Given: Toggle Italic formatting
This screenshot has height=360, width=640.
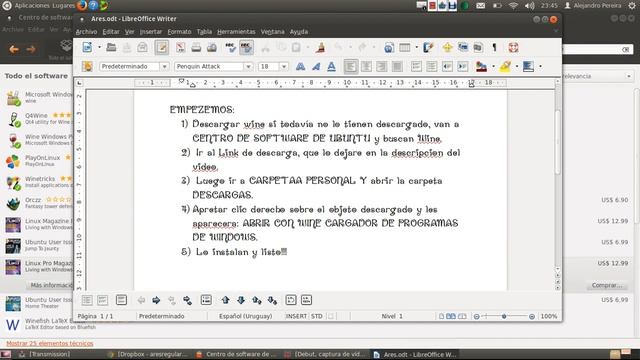Looking at the screenshot, I should tap(316, 66).
